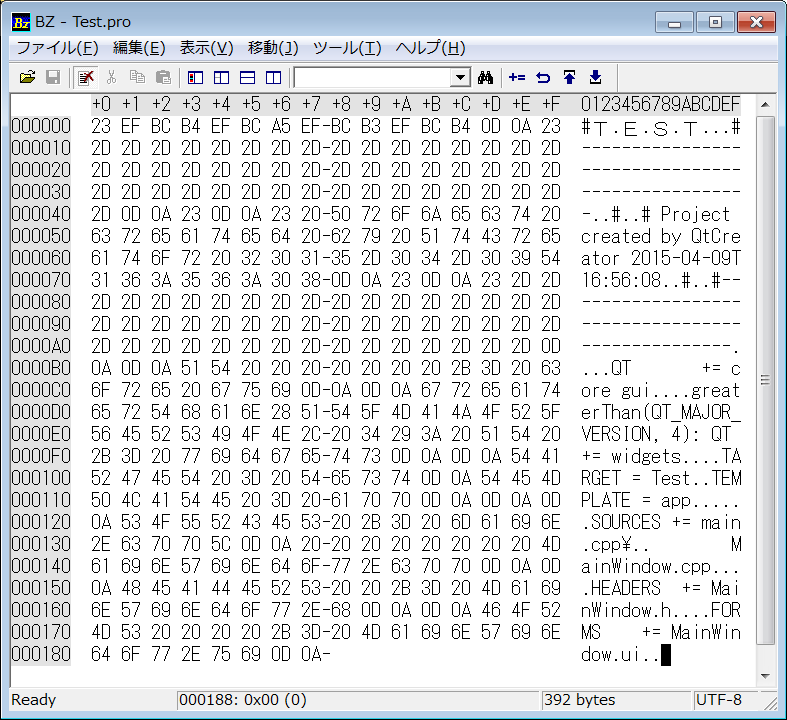Click the Paste clipboard icon

click(163, 77)
